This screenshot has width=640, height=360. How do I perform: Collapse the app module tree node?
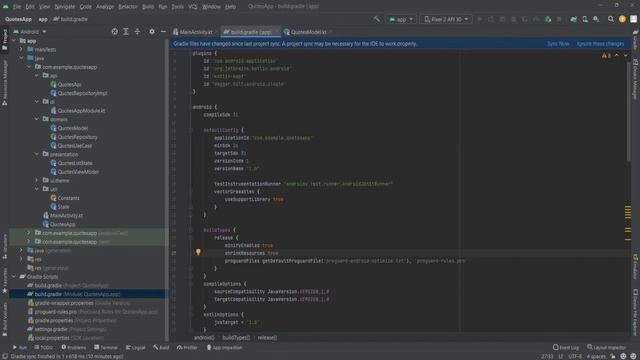(14, 41)
